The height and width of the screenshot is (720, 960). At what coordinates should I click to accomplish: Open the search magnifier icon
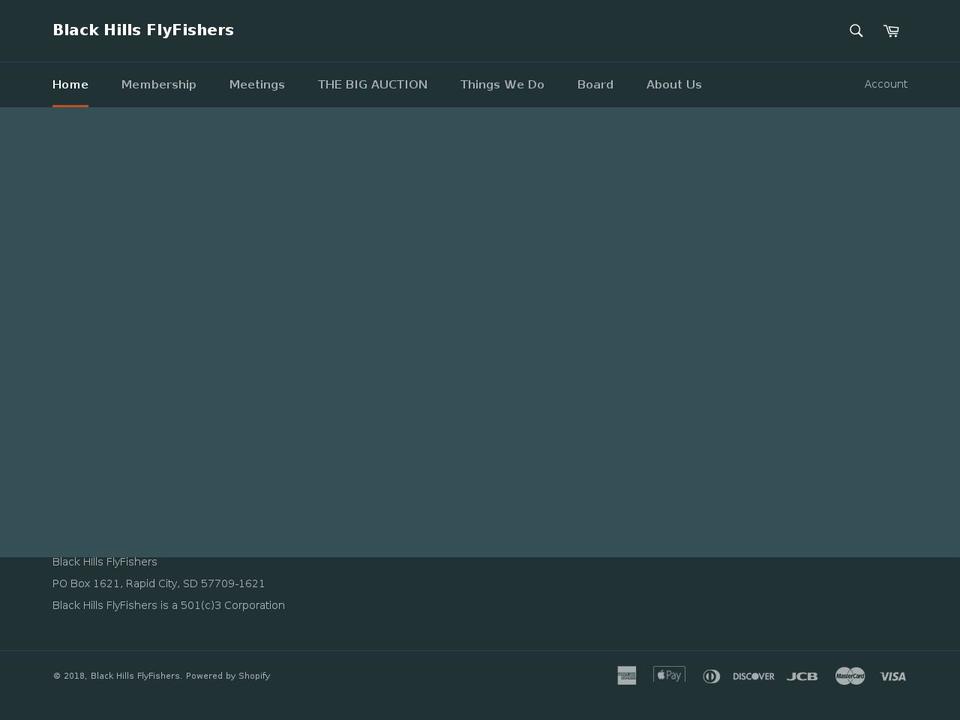tap(856, 31)
